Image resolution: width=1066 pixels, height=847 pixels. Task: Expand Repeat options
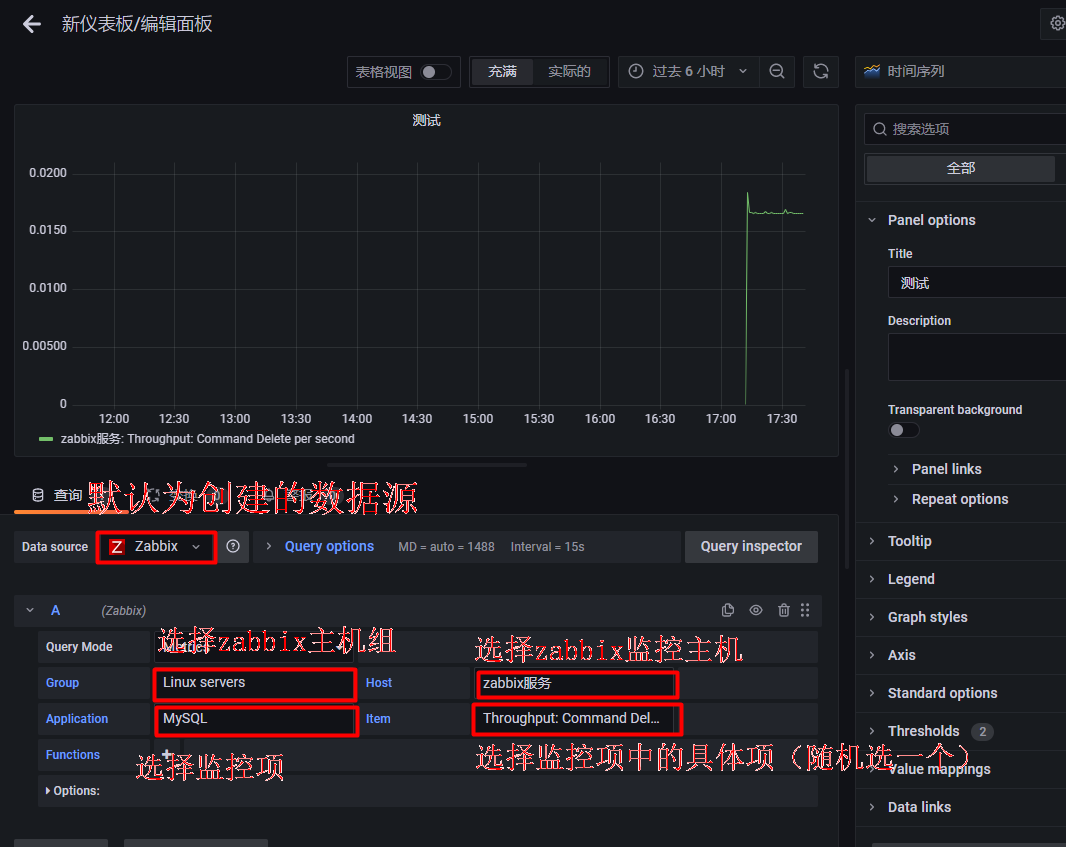959,499
